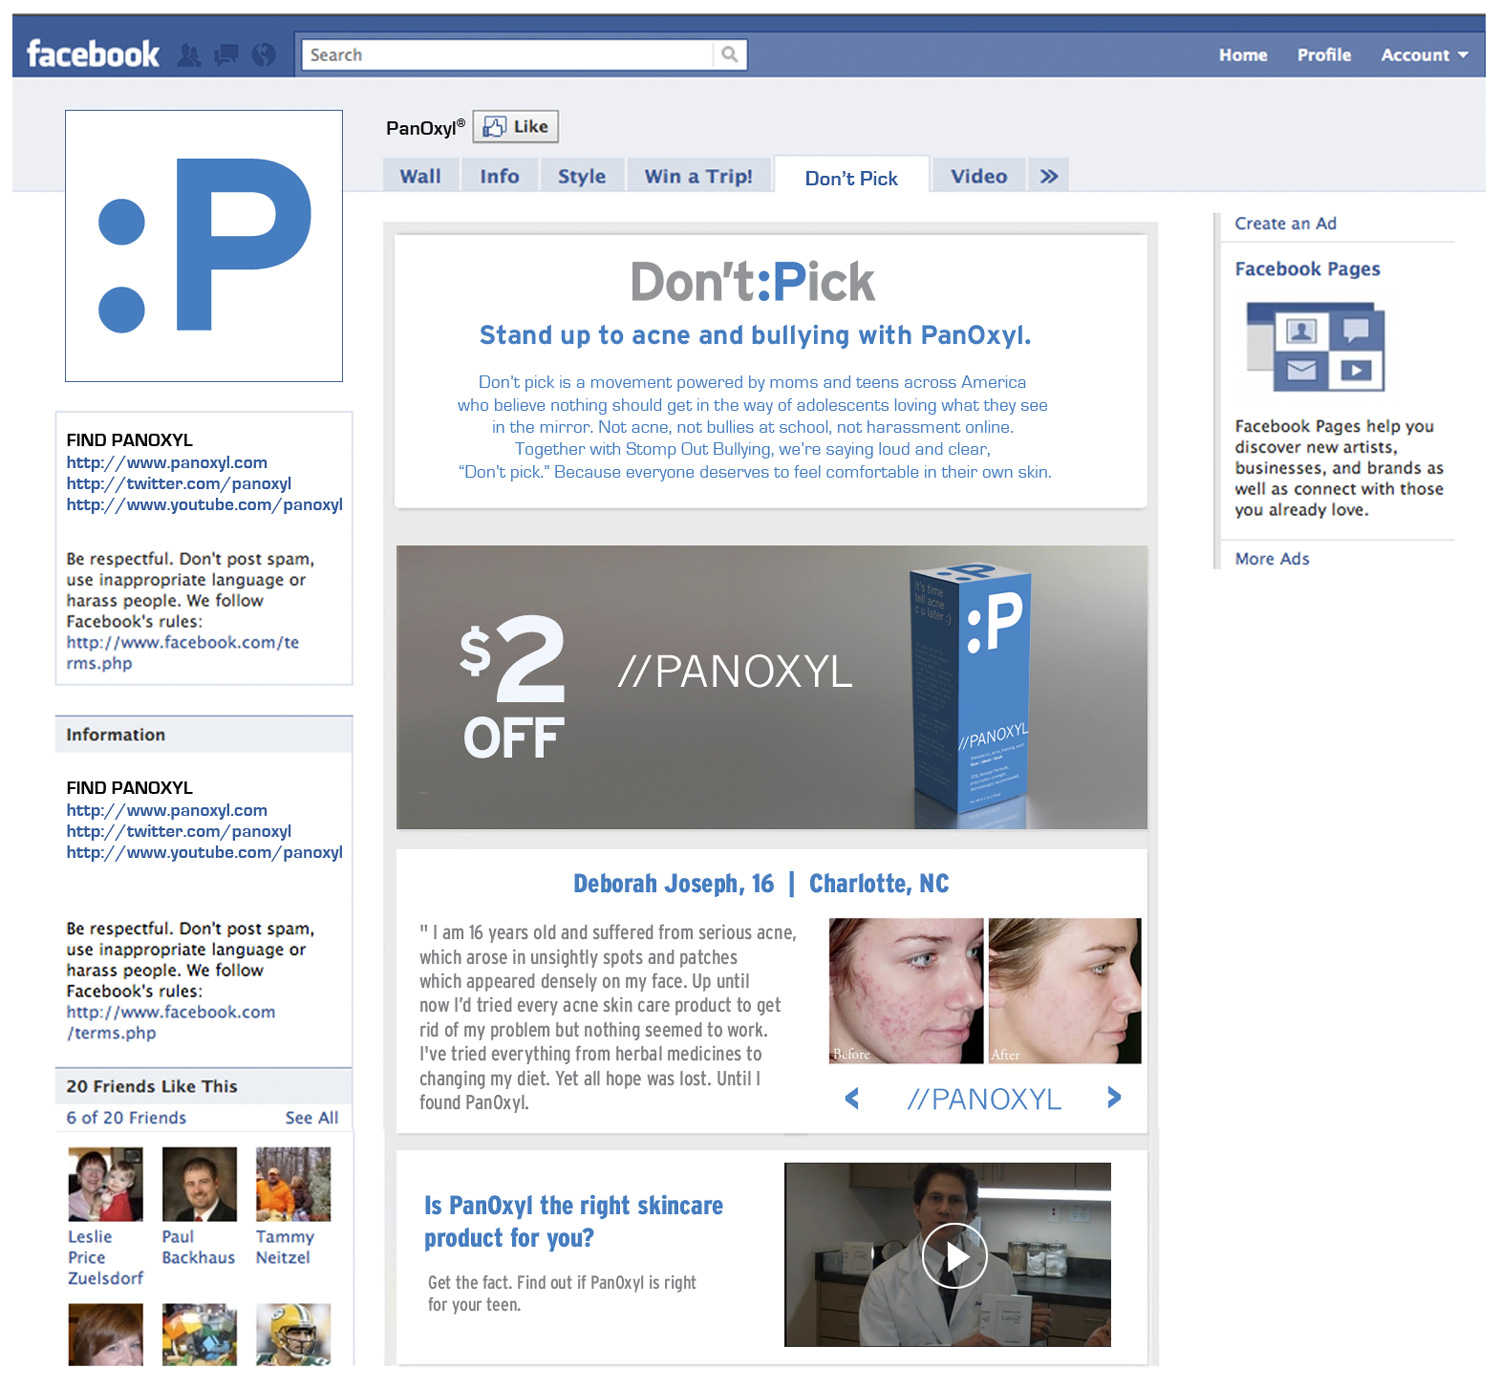Open the first panoxyl.com link in sidebar
This screenshot has height=1390, width=1500.
167,463
